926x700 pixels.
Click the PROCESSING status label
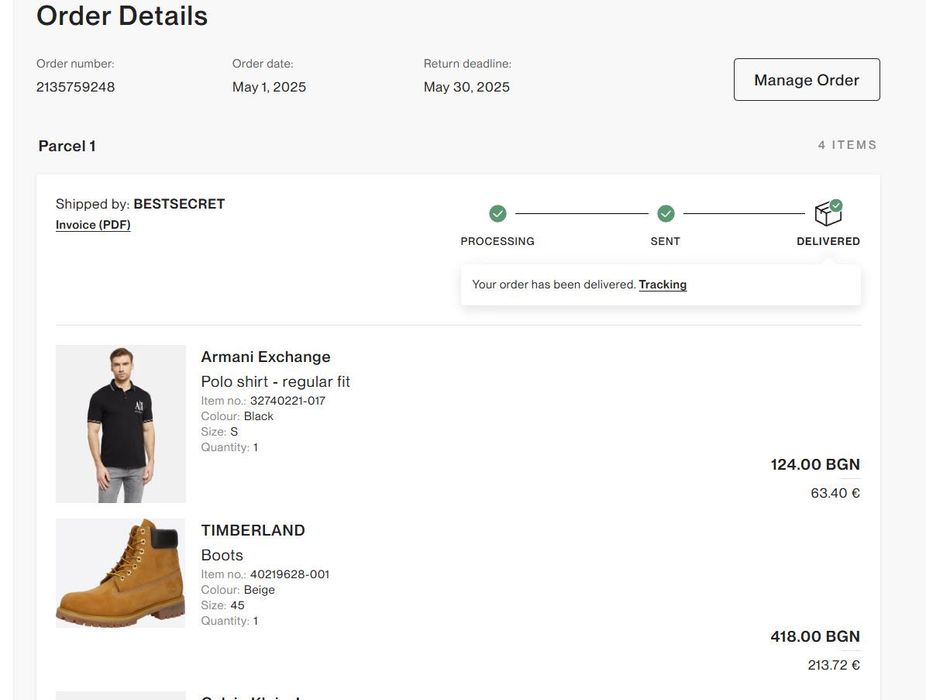[x=497, y=241]
